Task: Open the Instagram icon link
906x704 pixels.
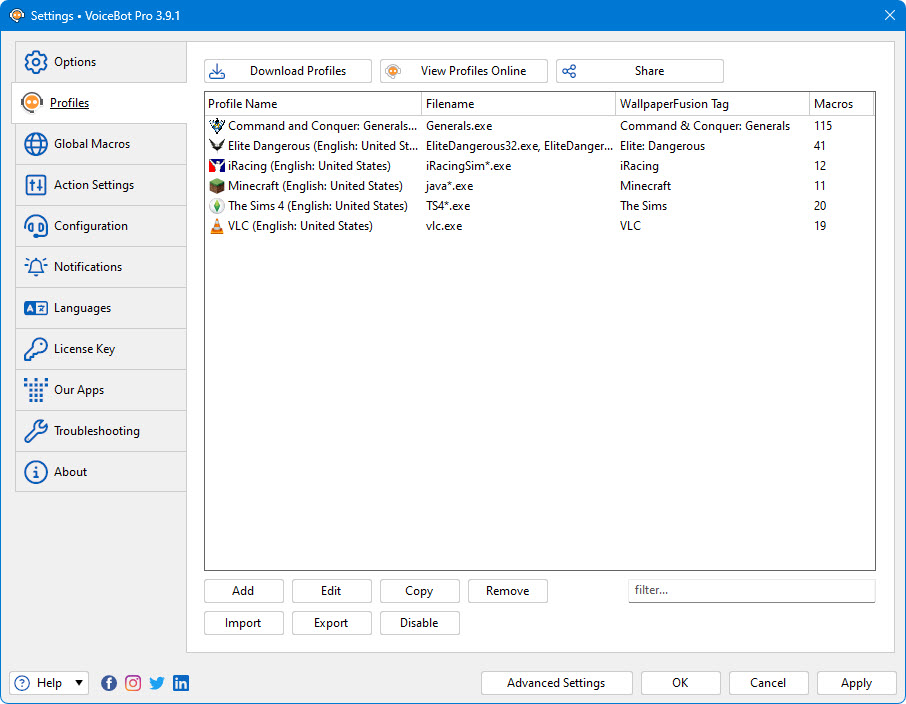Action: pos(133,683)
